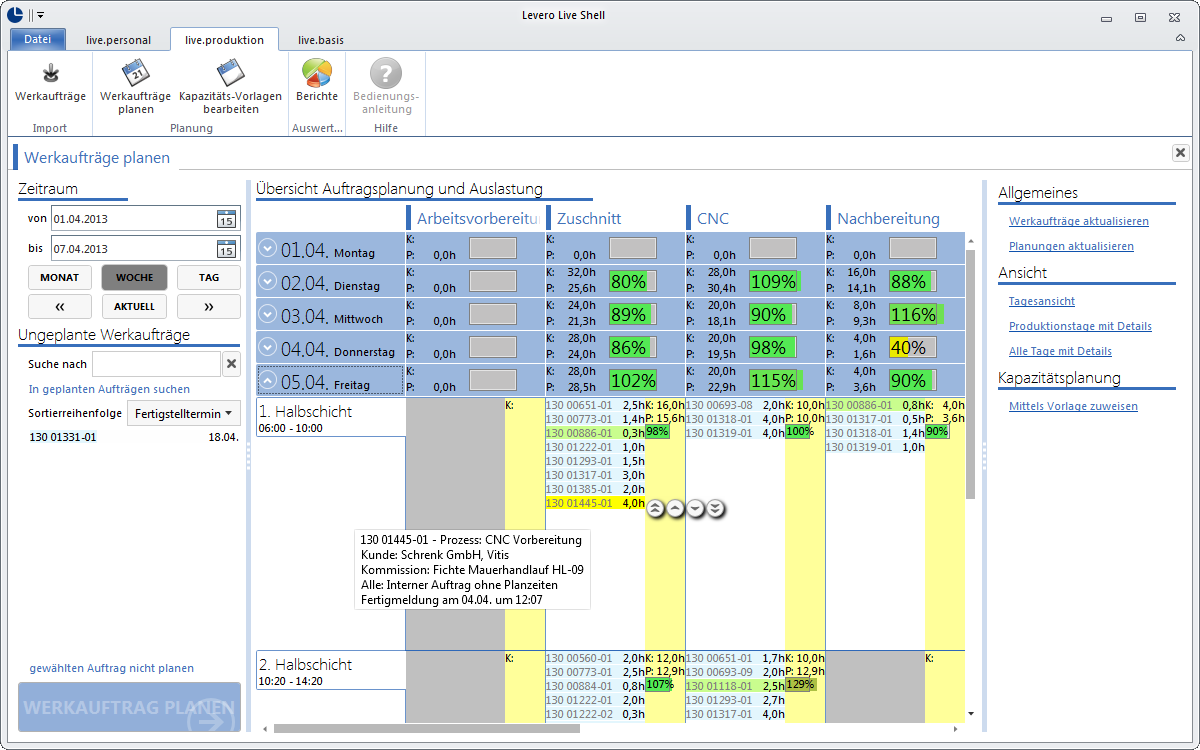The image size is (1200, 750).
Task: Select MONAT view toggle
Action: [x=60, y=277]
